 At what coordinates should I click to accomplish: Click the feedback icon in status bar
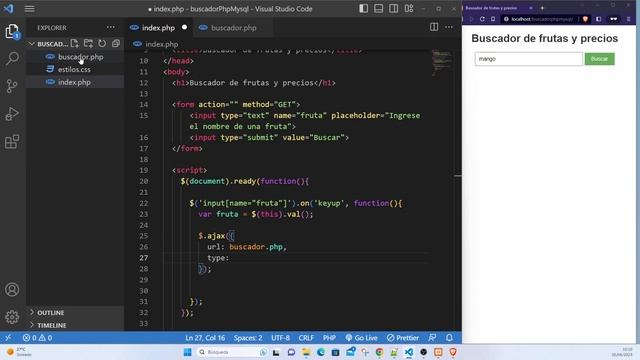(x=432, y=338)
